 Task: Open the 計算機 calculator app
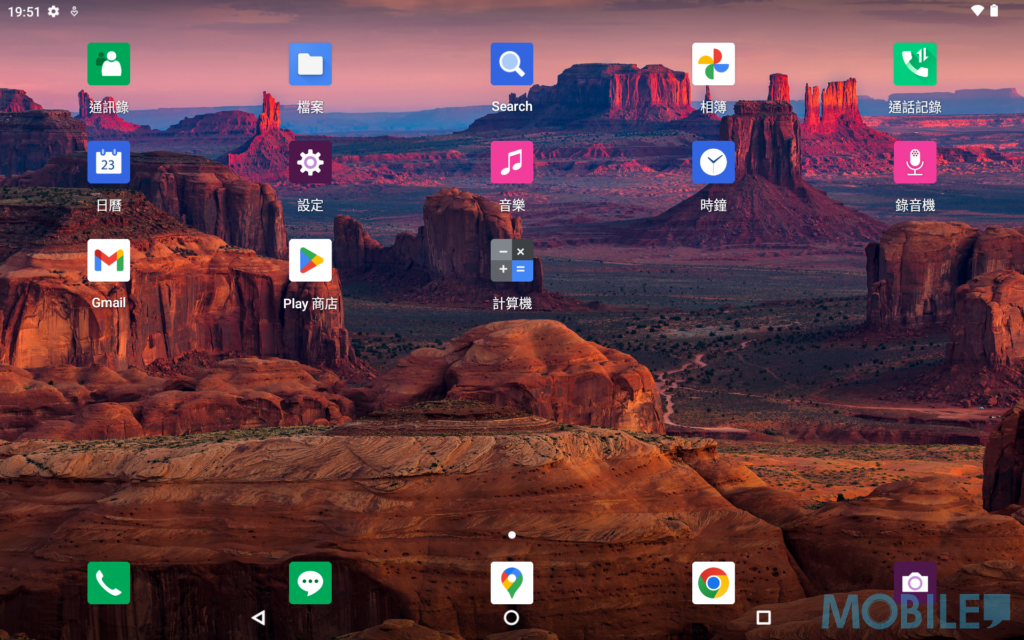512,260
